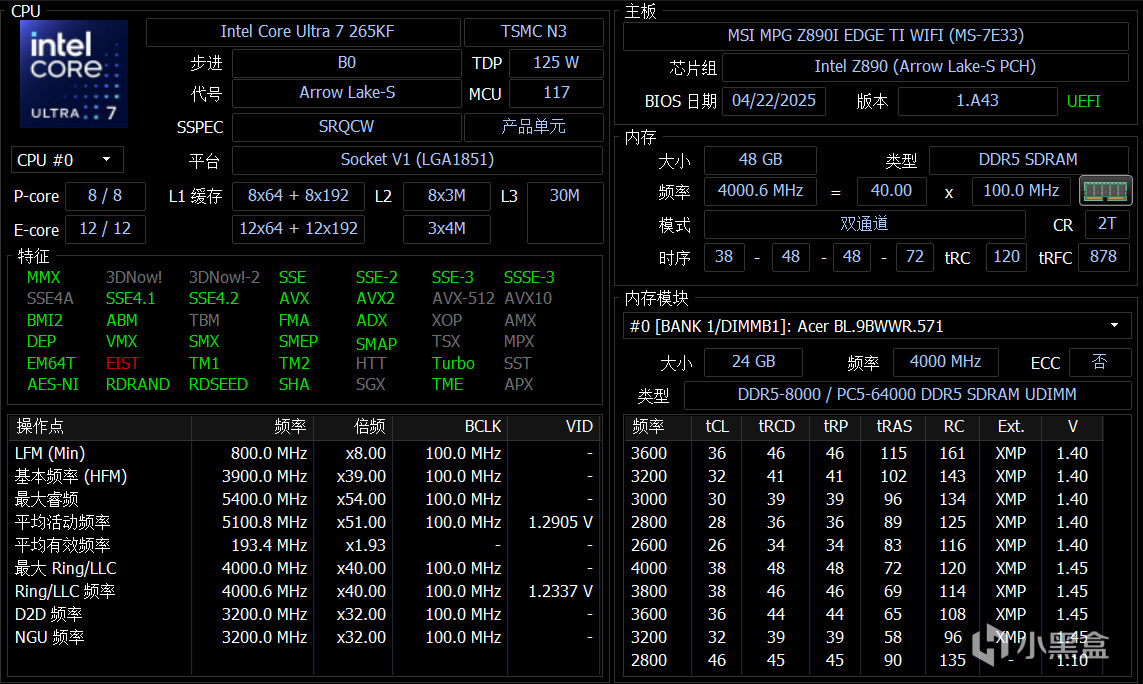
Task: Click the ECC value 否
Action: point(1099,362)
